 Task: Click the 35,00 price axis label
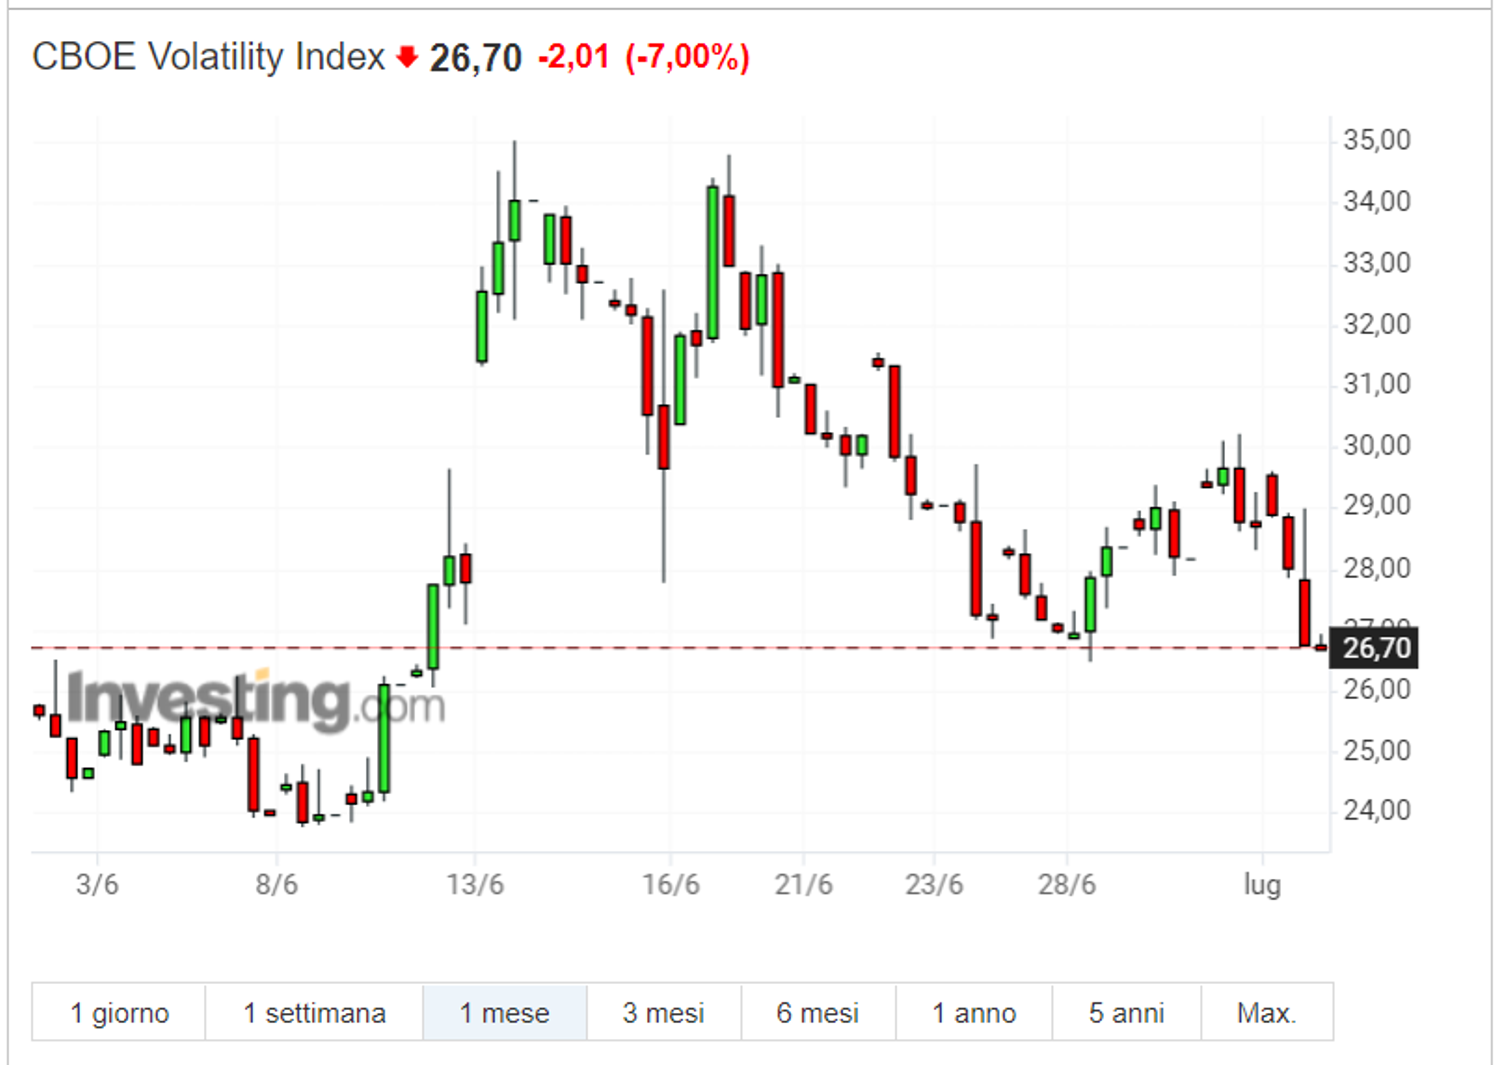(1377, 140)
